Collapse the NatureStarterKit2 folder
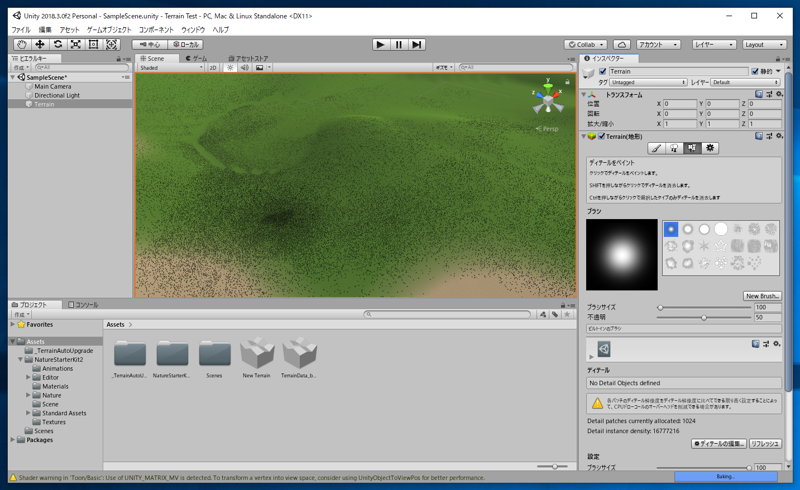This screenshot has height=490, width=800. 20,359
